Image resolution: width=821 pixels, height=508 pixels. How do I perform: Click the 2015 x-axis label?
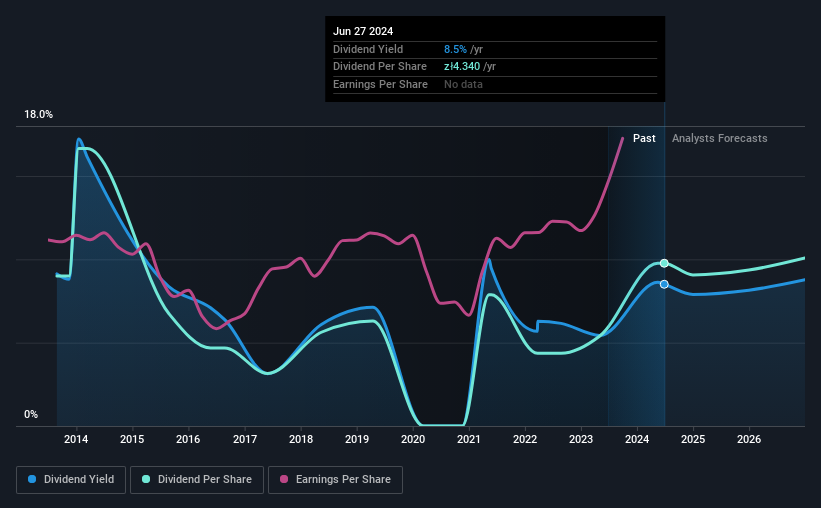132,439
